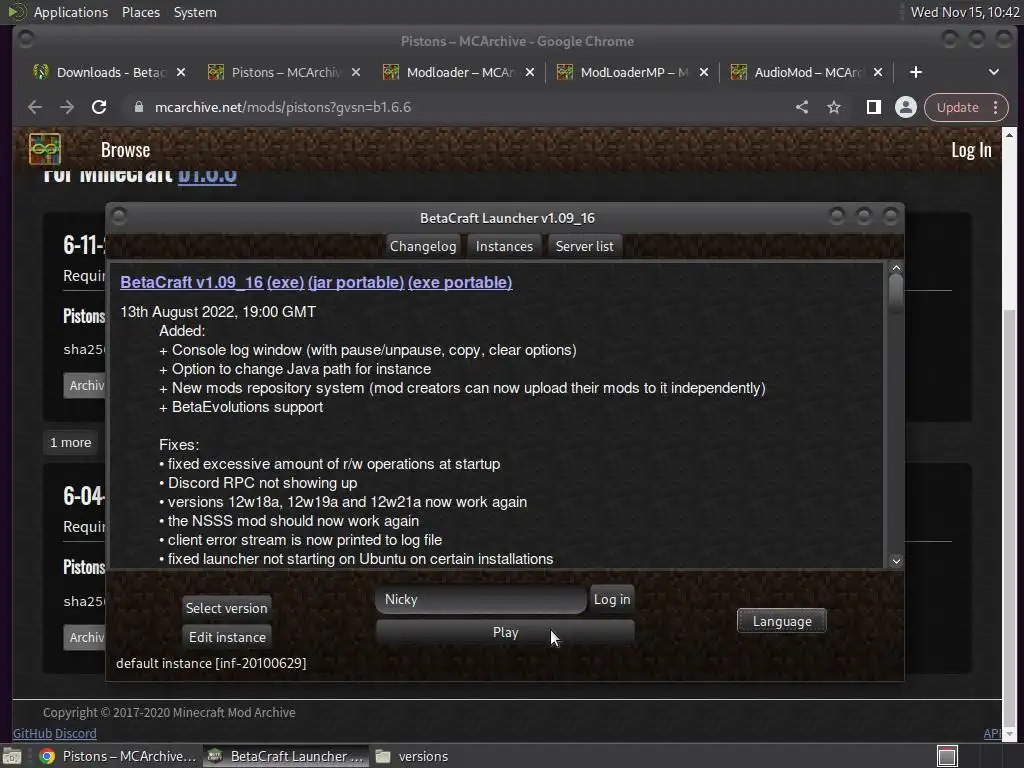This screenshot has width=1024, height=768.
Task: Switch to the Instances tab
Action: click(x=504, y=246)
